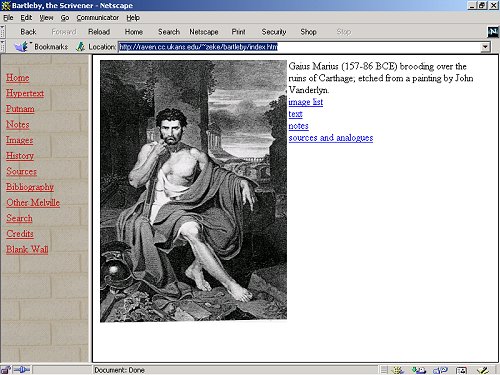
Task: Close the Netscape window
Action: [494, 5]
